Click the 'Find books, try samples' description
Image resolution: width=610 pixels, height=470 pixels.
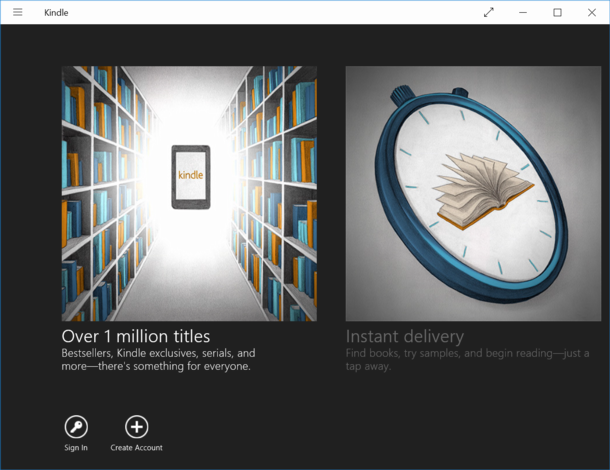coord(467,360)
